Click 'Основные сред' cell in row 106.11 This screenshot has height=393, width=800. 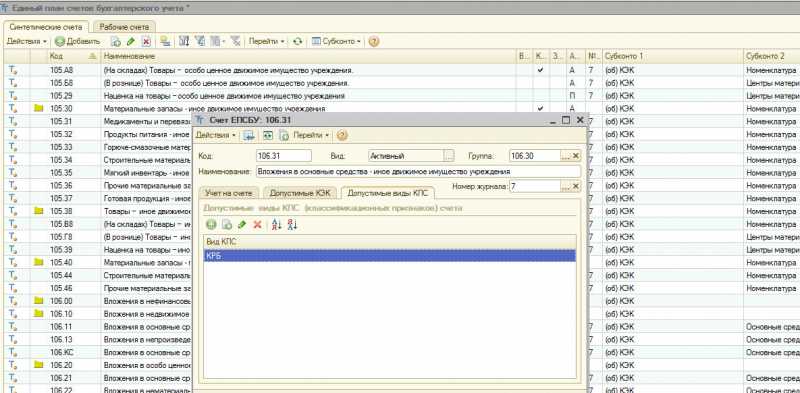(772, 326)
